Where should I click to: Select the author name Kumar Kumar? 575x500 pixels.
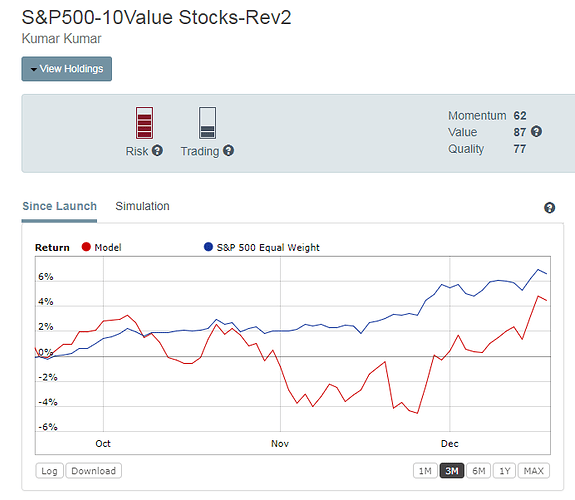61,39
